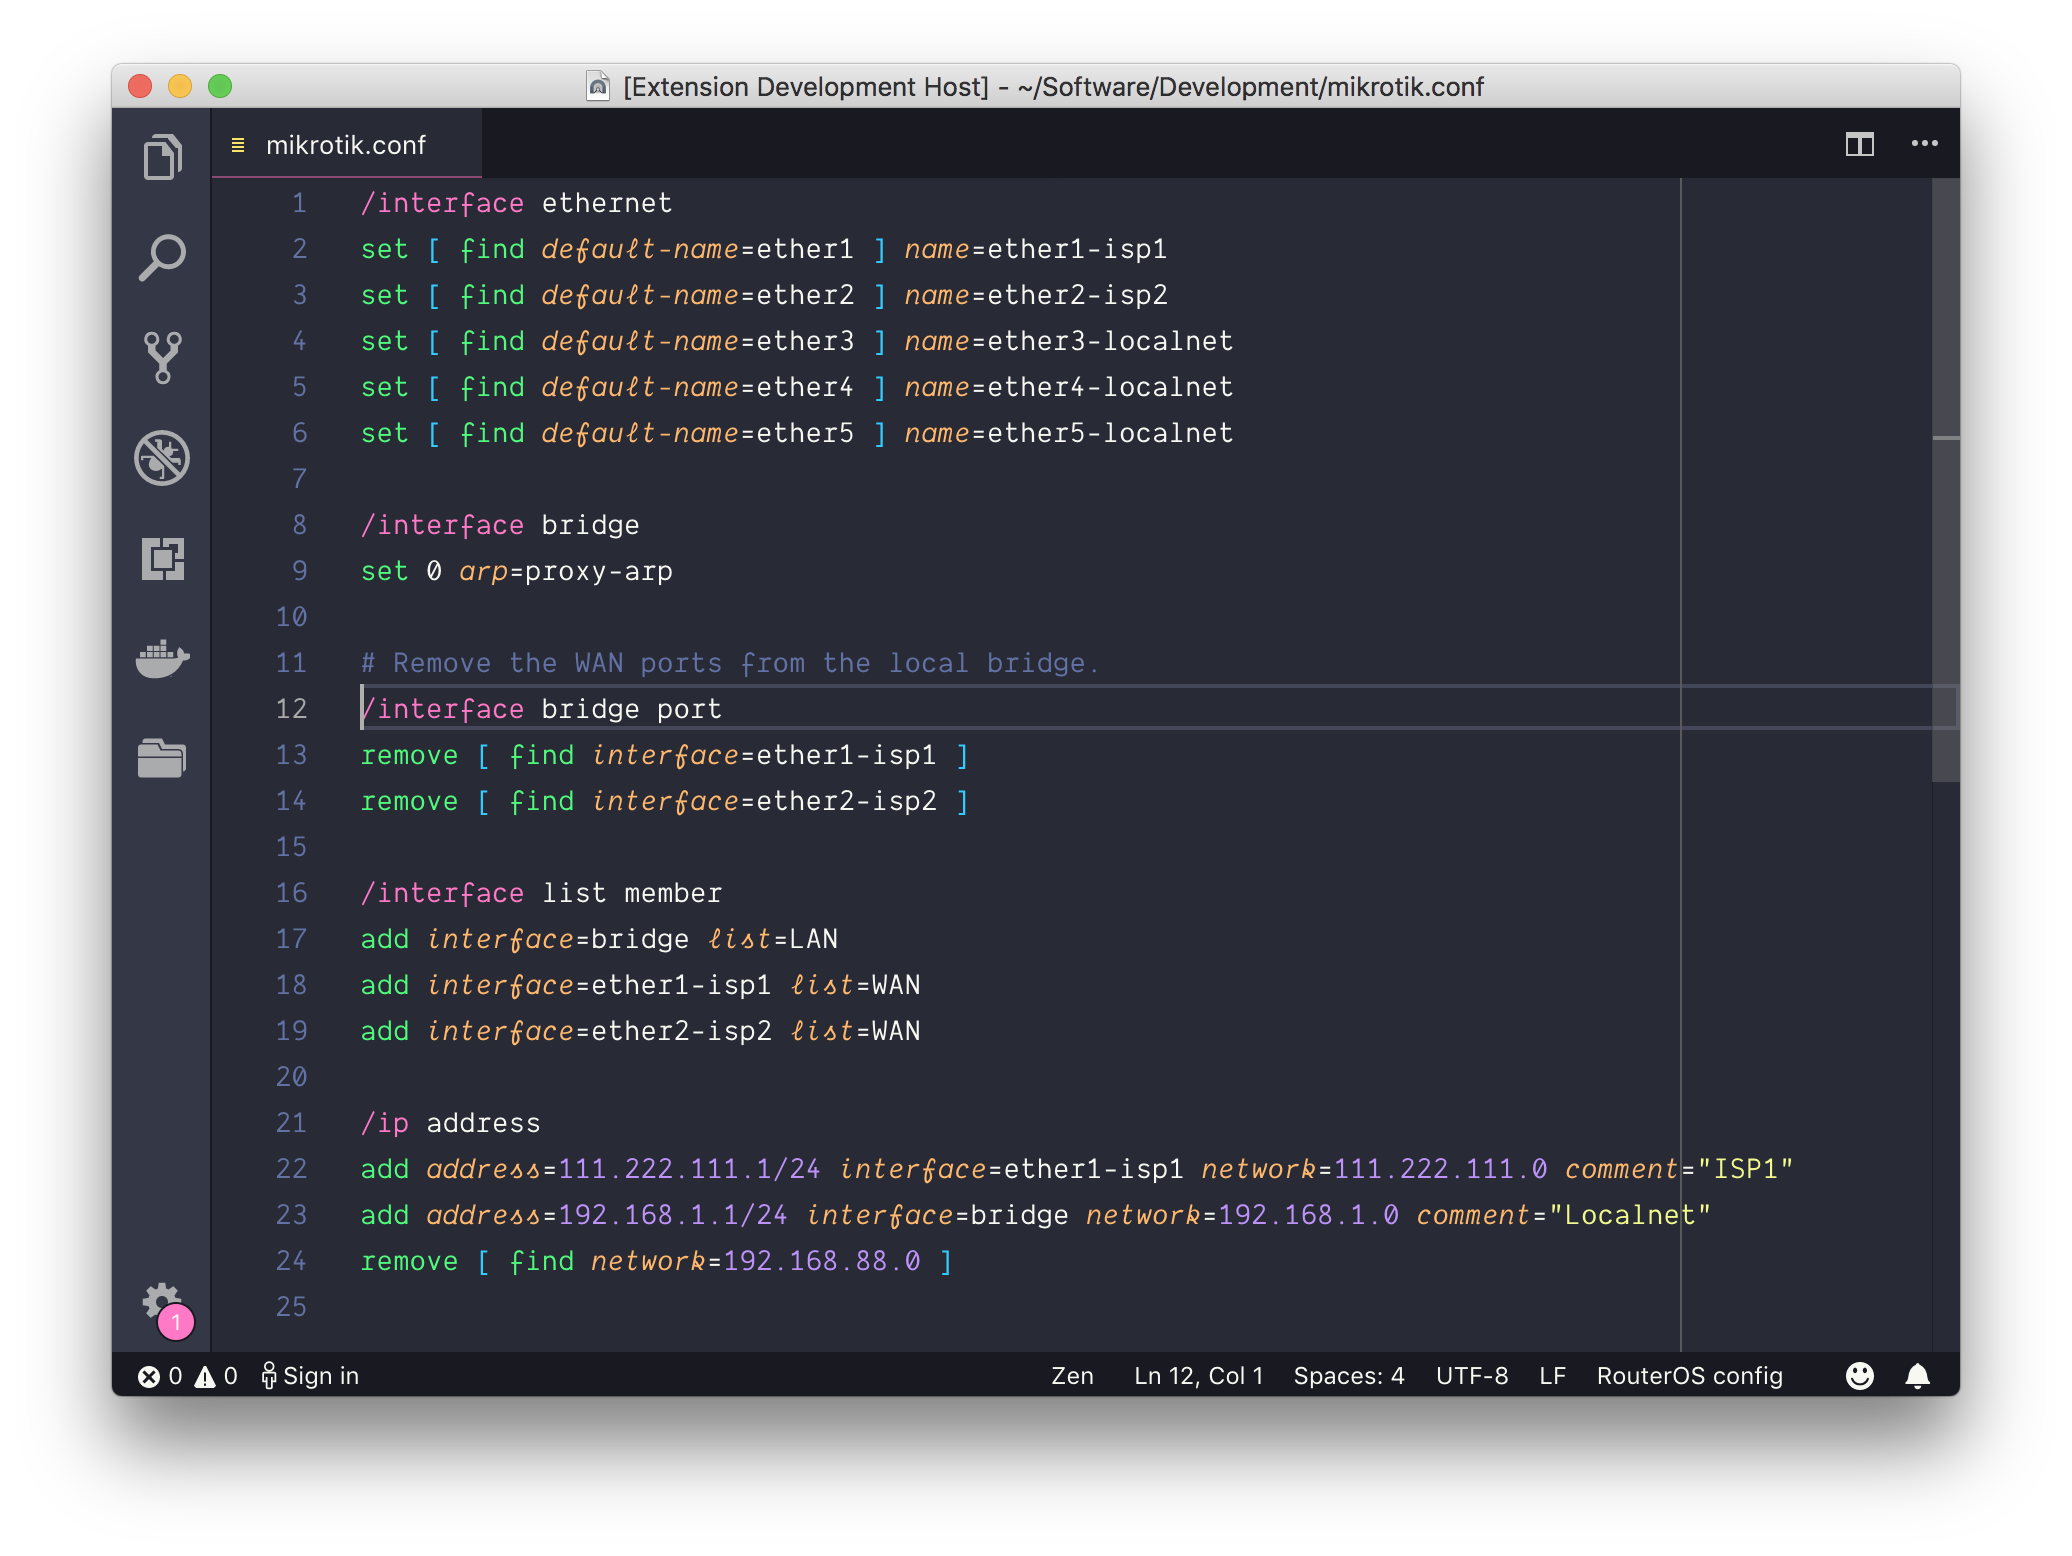Viewport: 2072px width, 1556px height.
Task: Click Sign in on the status bar
Action: (x=310, y=1376)
